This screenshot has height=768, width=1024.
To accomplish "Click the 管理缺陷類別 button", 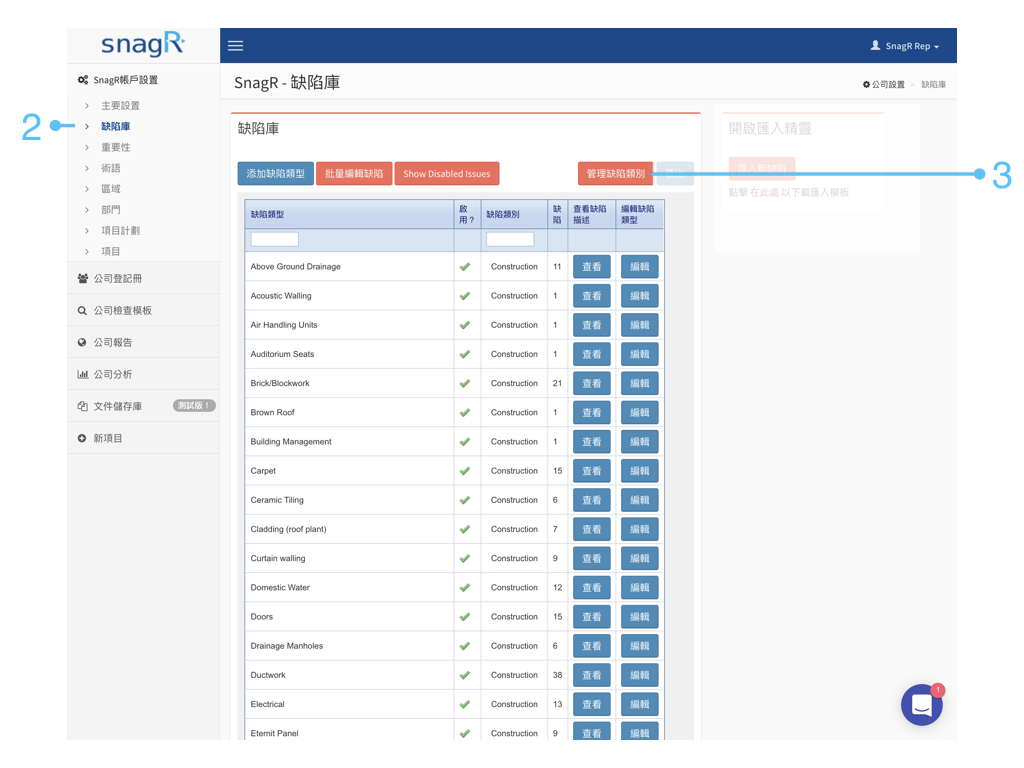I will coord(615,174).
